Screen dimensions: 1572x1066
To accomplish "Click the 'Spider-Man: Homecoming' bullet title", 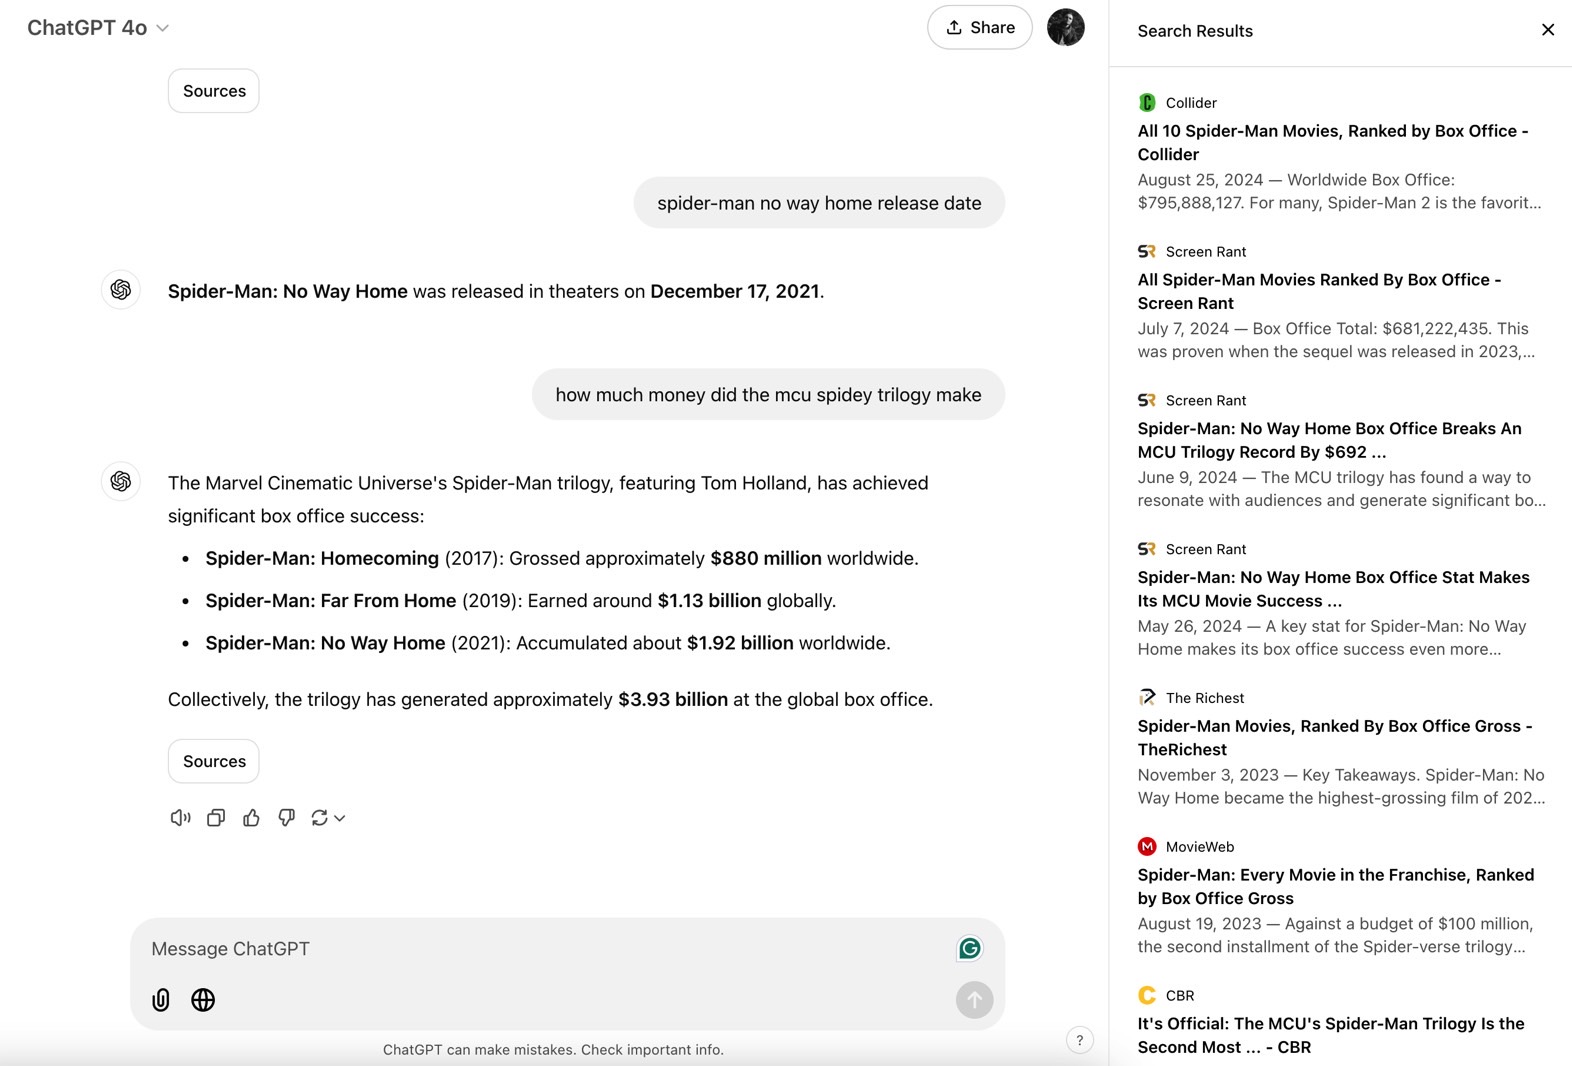I will click(322, 559).
